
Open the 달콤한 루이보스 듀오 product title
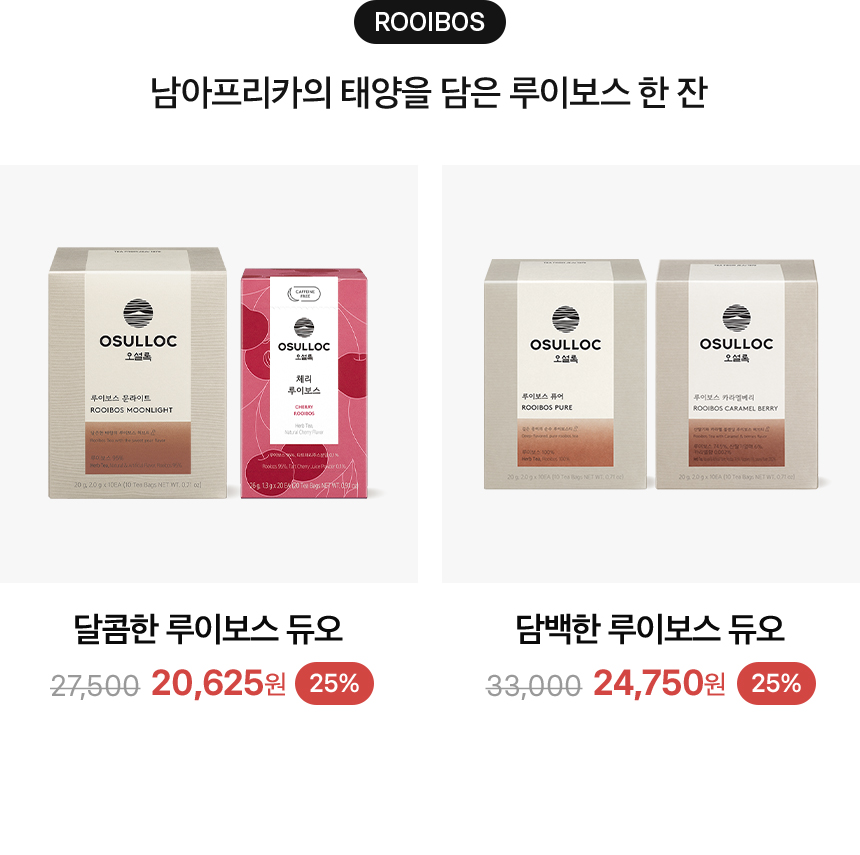[208, 628]
